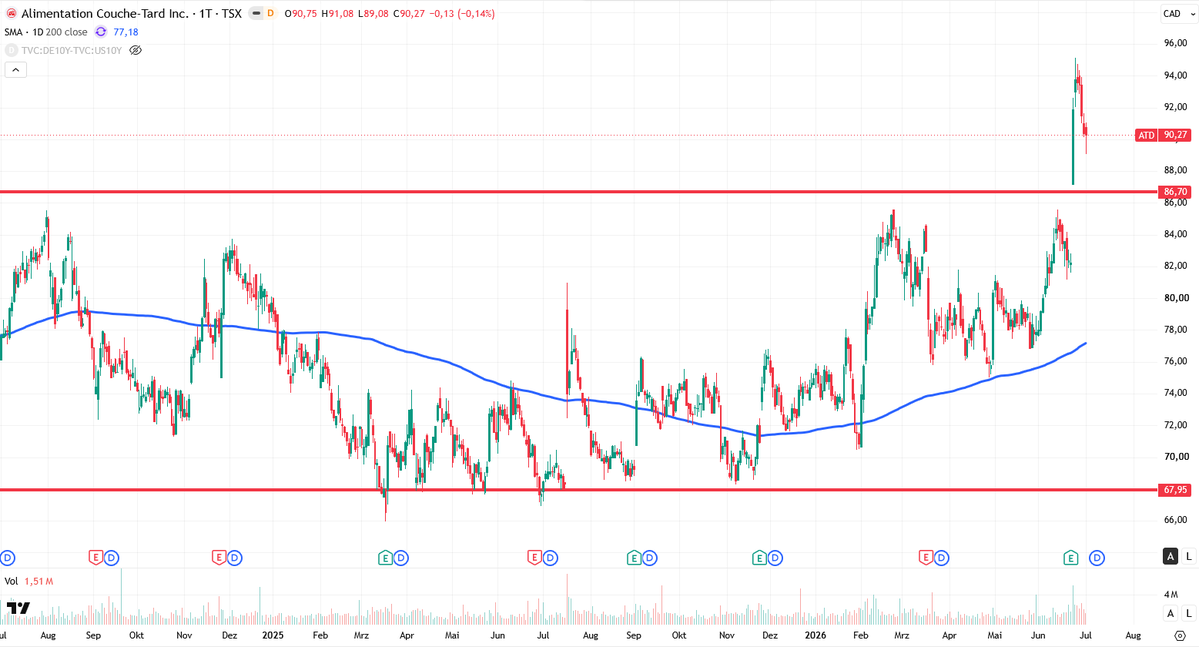1199x647 pixels.
Task: Click the 2025 year label on time axis
Action: 273,636
